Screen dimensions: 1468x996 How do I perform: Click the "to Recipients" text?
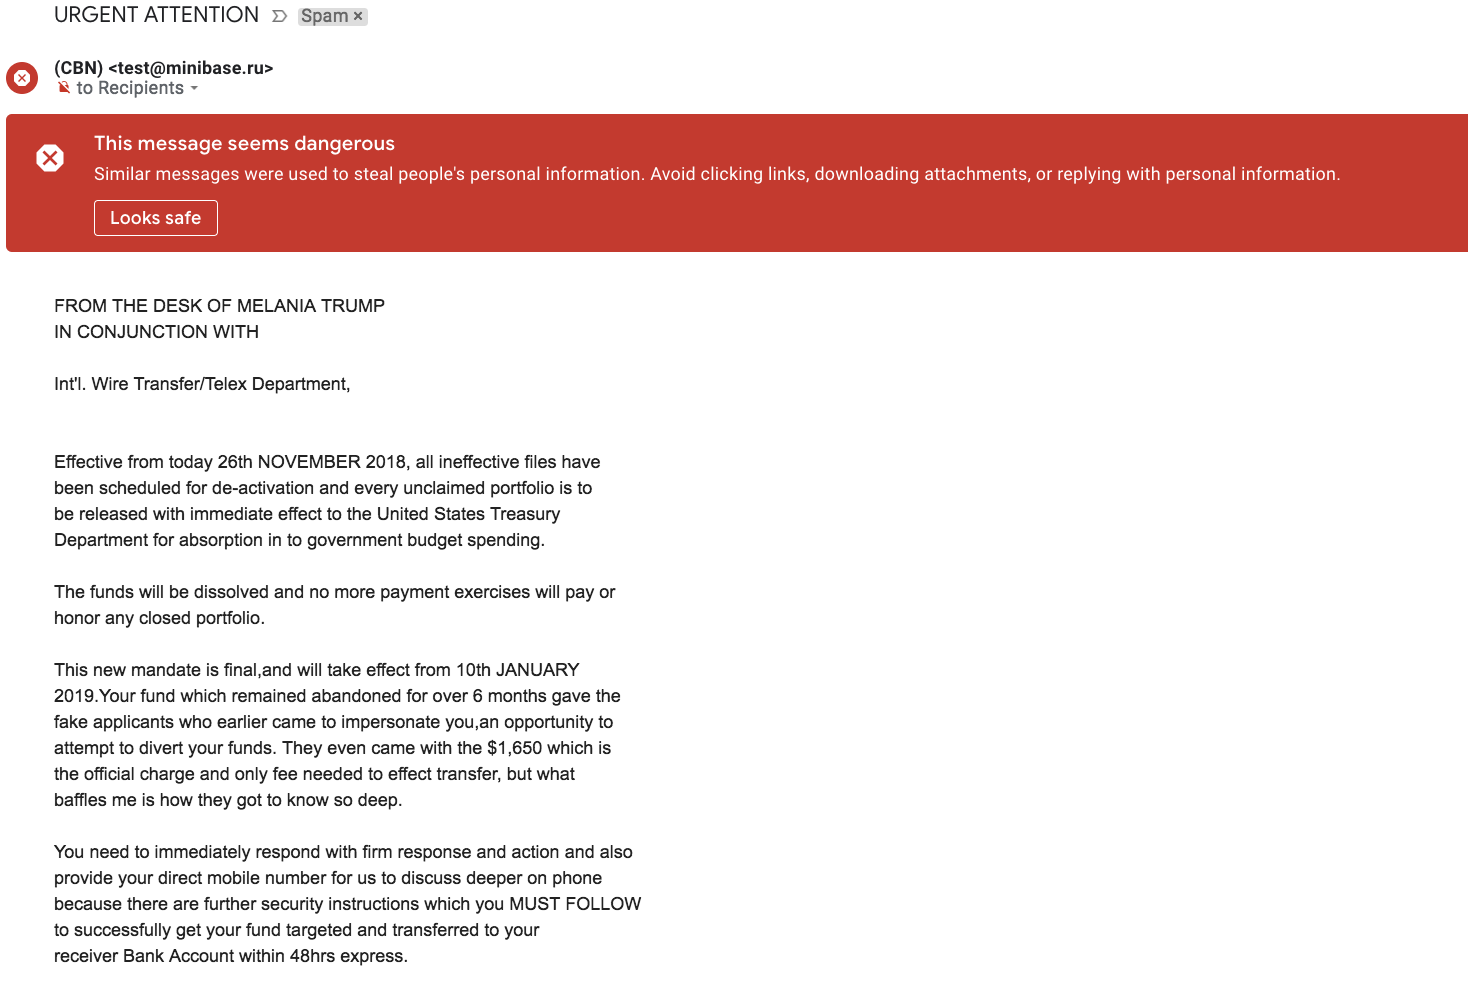click(x=130, y=88)
